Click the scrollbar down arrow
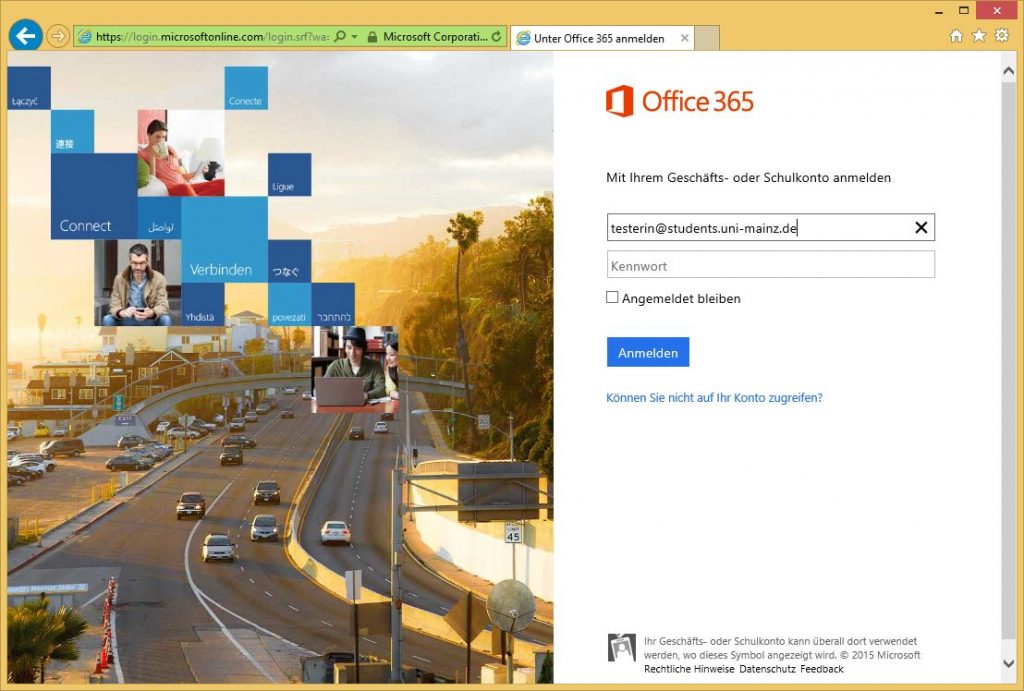The image size is (1024, 691). pyautogui.click(x=1008, y=663)
